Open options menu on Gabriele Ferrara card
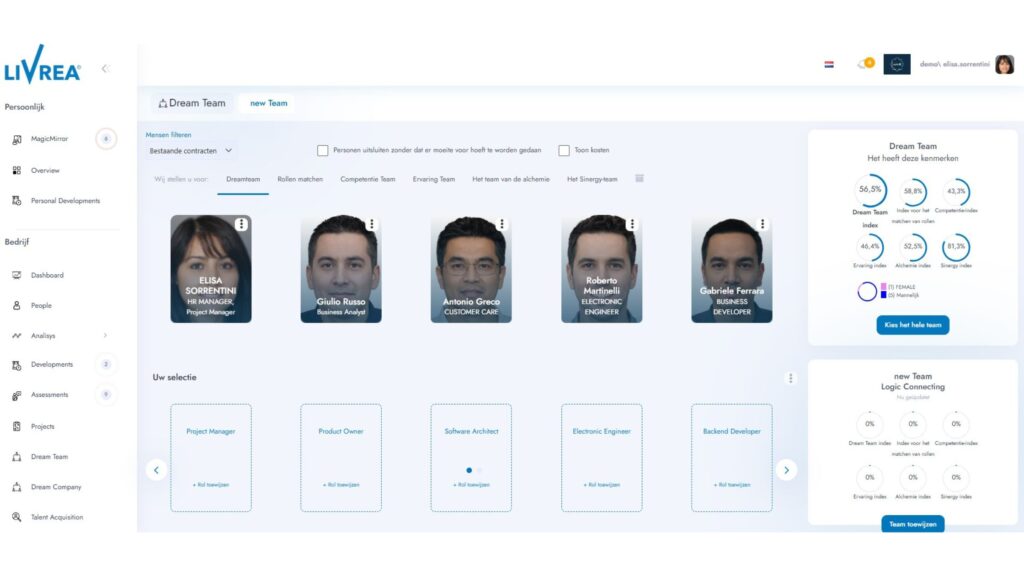The width and height of the screenshot is (1024, 576). point(762,224)
